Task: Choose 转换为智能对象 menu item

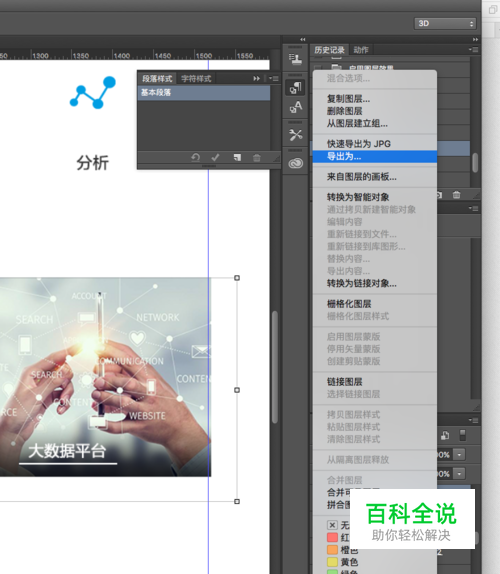Action: pos(375,197)
